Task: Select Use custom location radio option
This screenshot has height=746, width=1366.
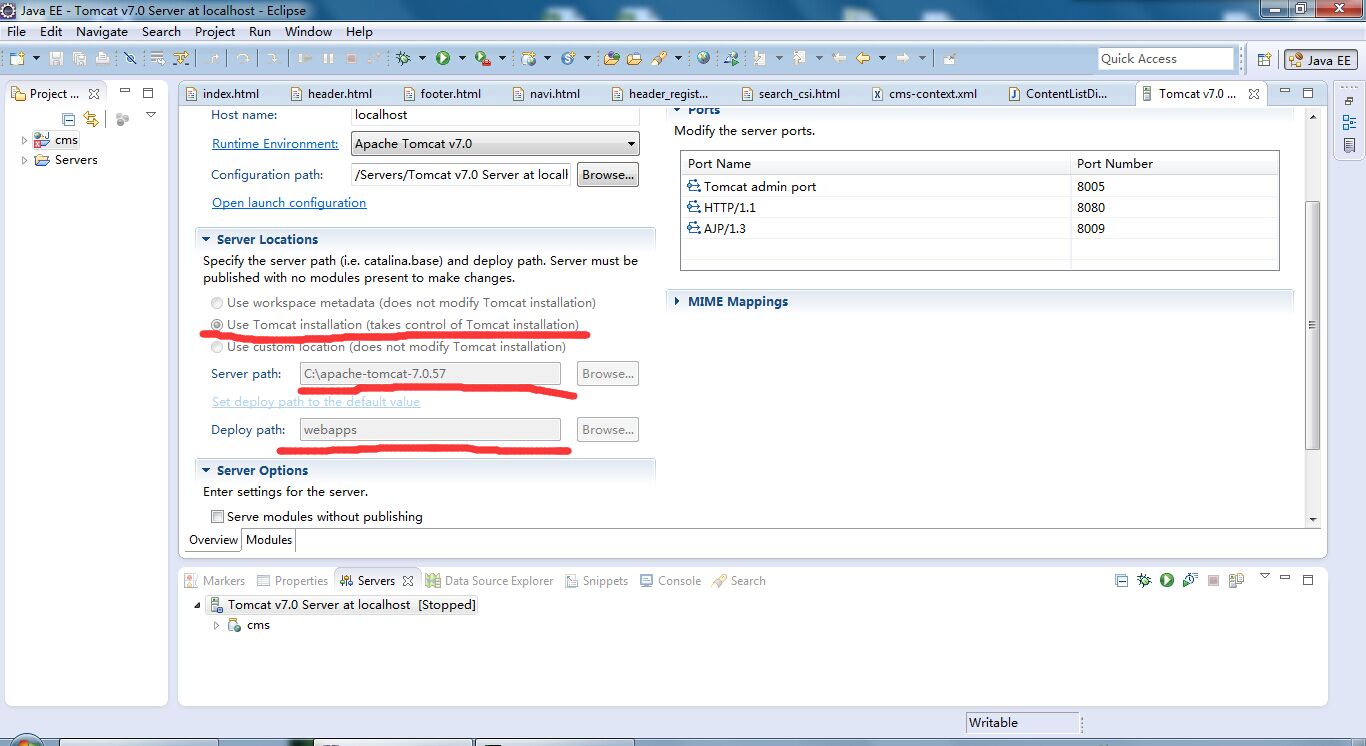Action: tap(217, 347)
